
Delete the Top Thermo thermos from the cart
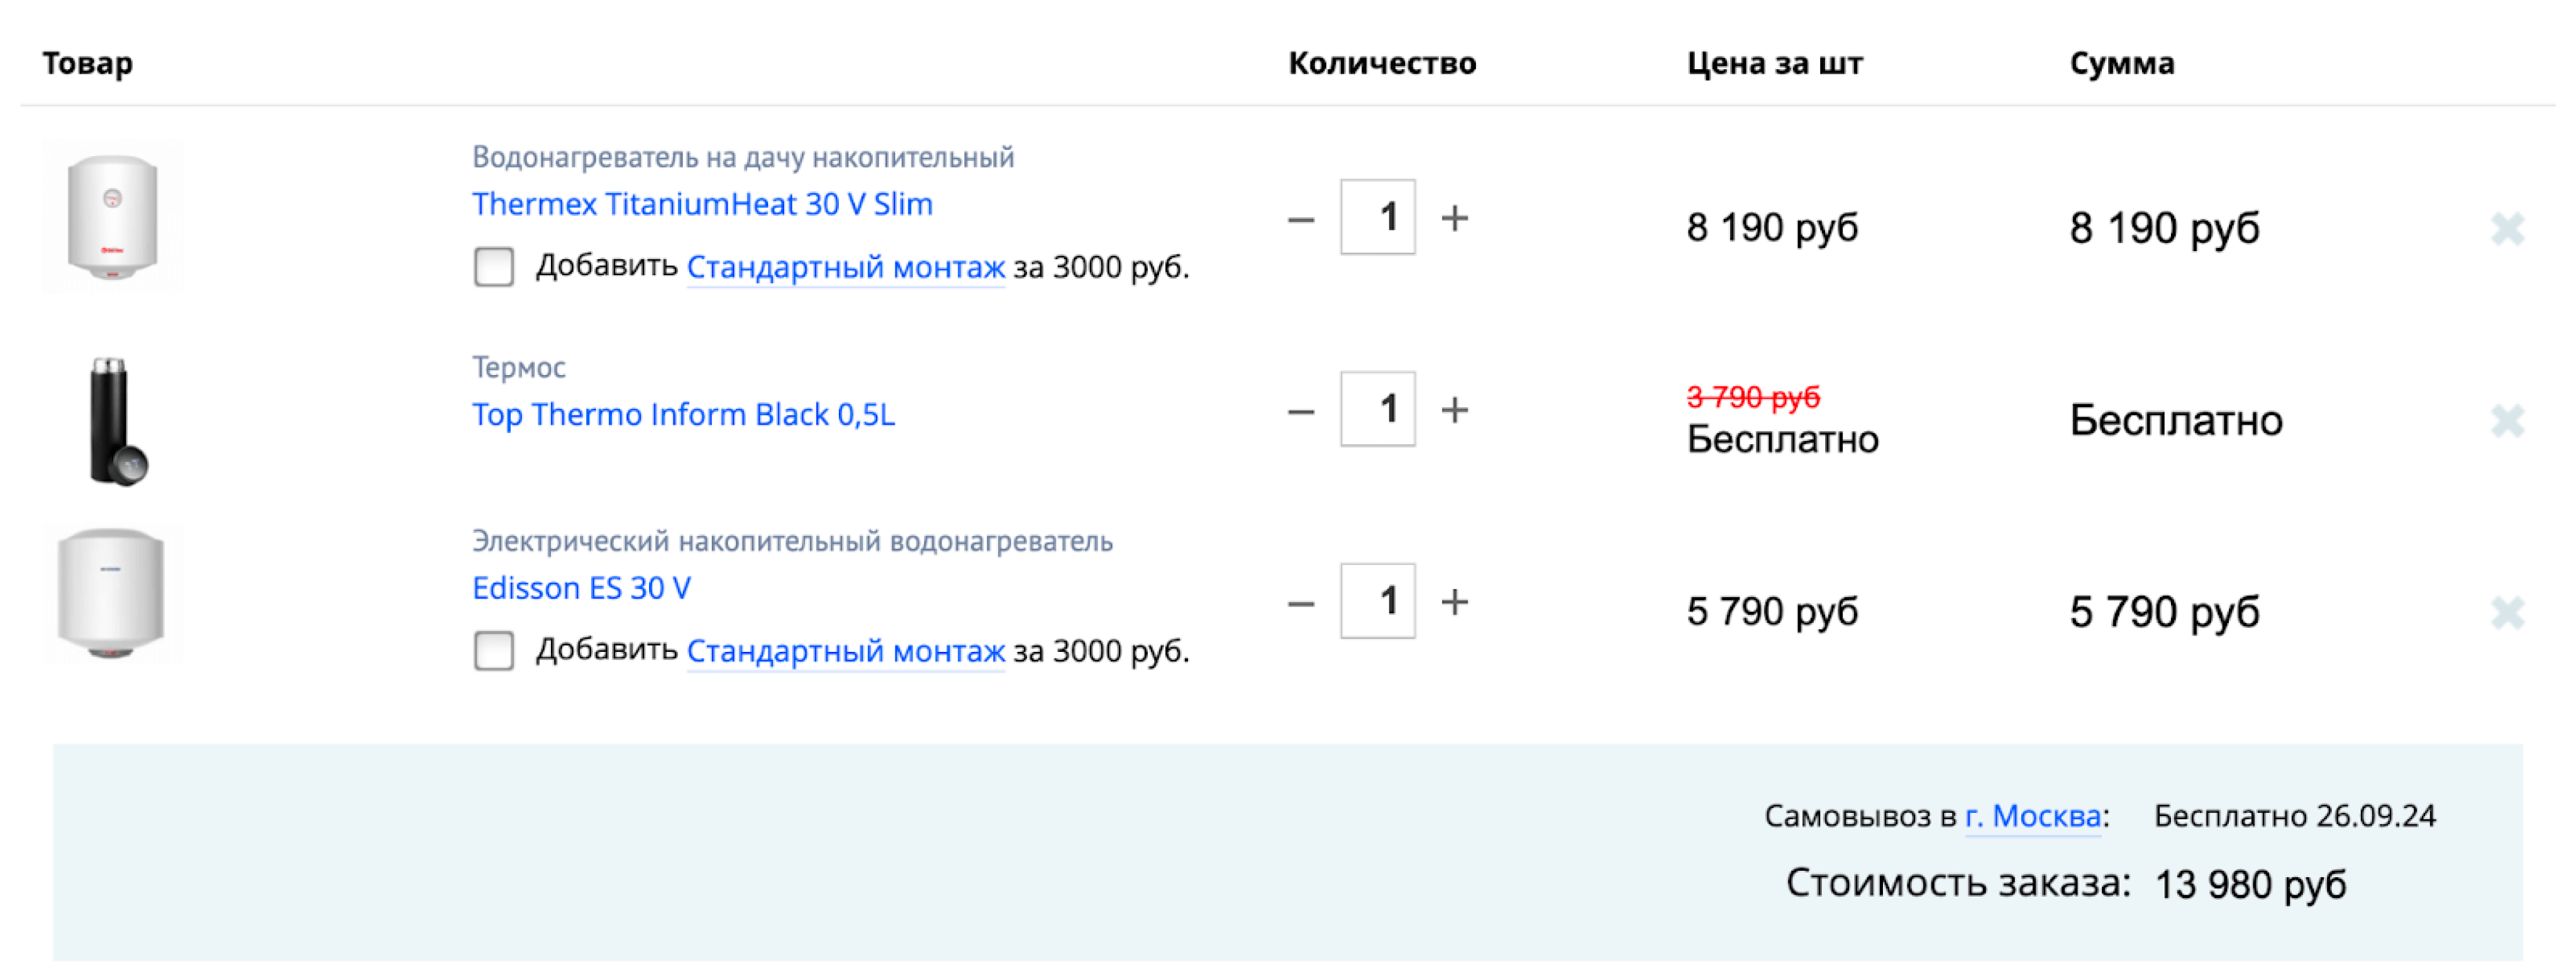click(x=2508, y=421)
